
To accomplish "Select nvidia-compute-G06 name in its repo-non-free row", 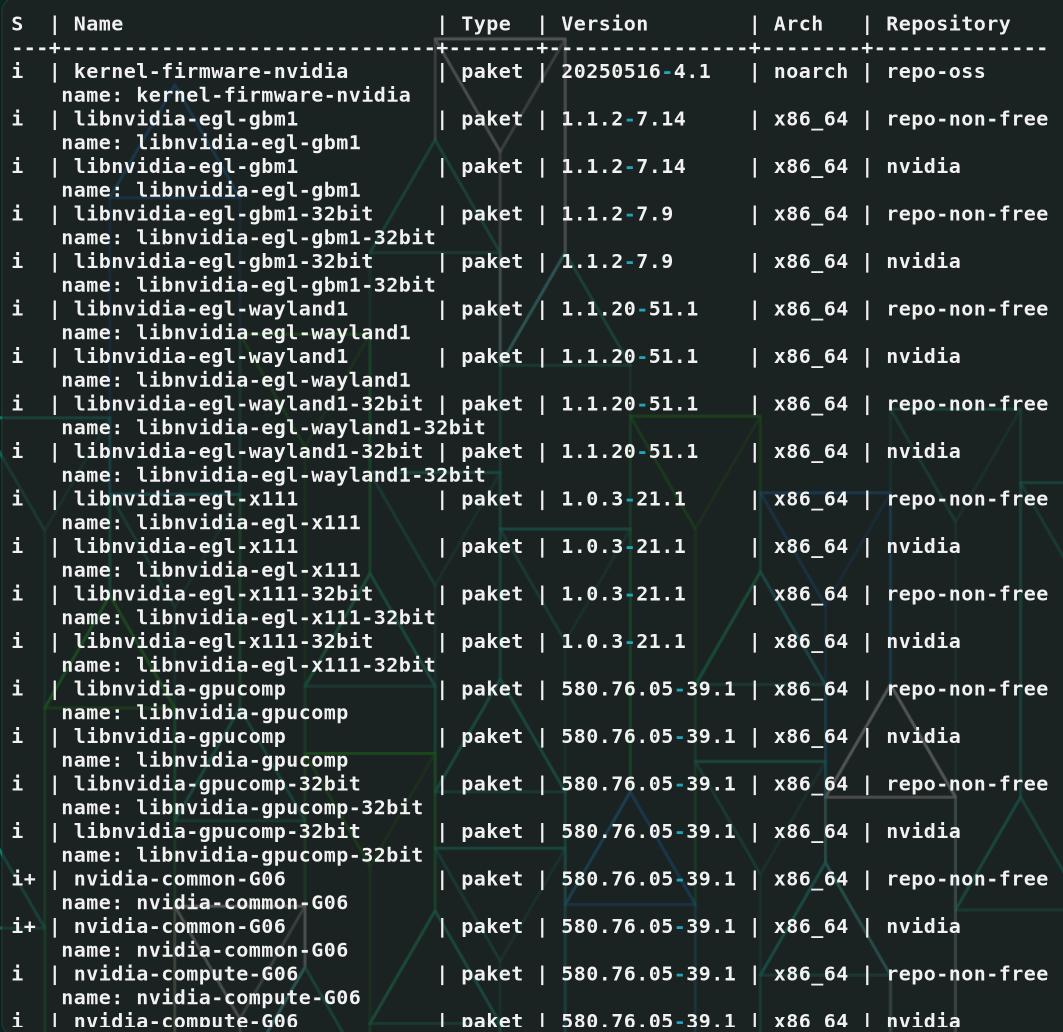I will (186, 974).
